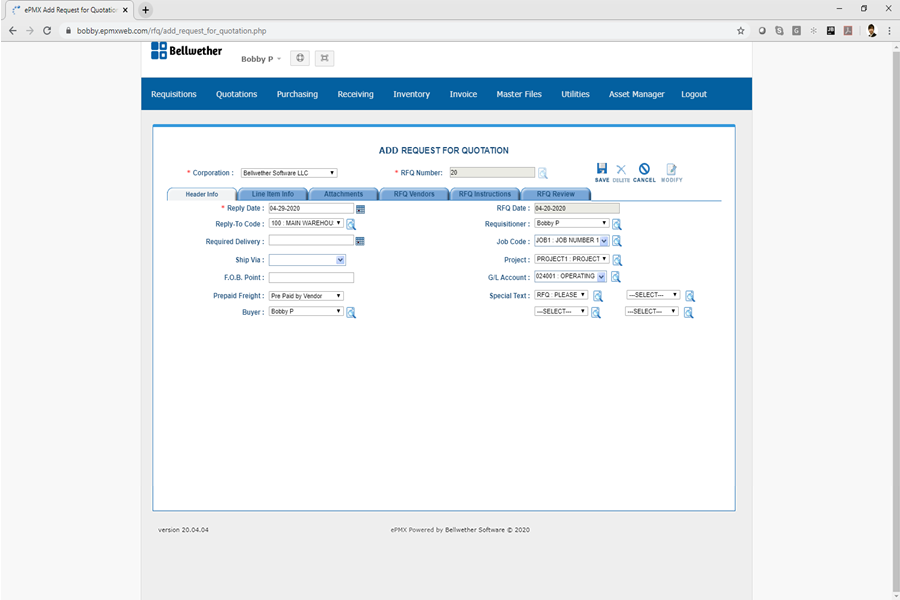900x600 pixels.
Task: Click into the F.O.B. Point field
Action: pos(311,278)
